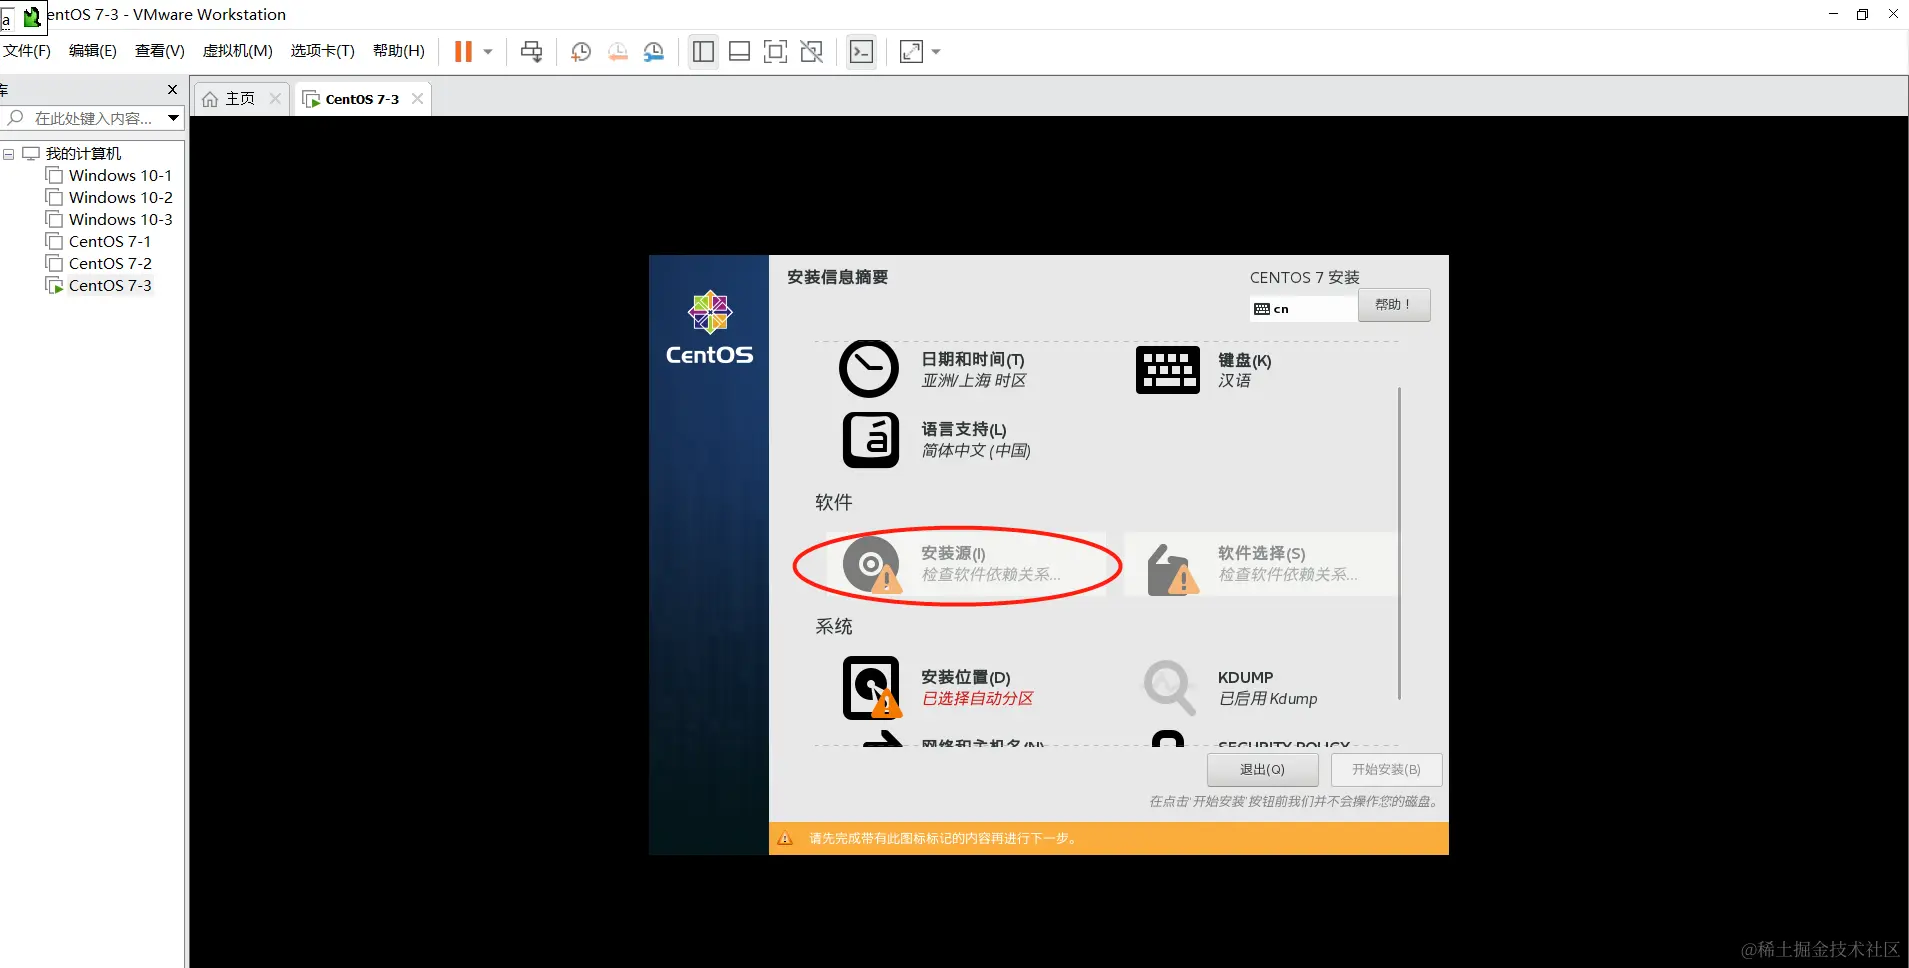Enter full screen mode
Image resolution: width=1909 pixels, height=968 pixels.
[776, 52]
